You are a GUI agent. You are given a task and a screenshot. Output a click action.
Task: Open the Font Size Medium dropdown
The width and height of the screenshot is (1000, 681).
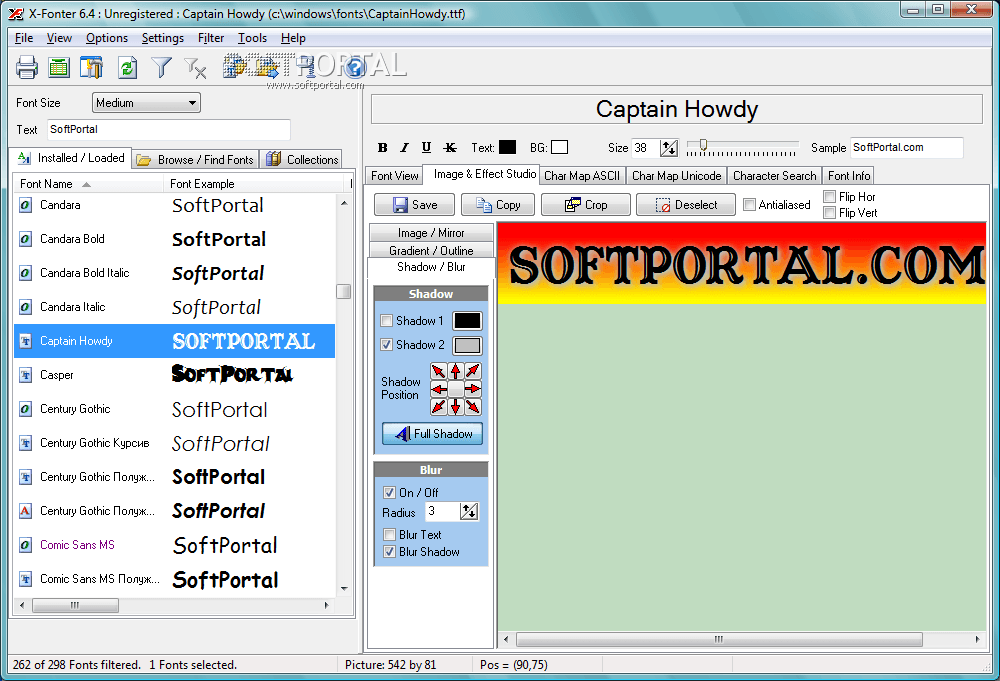[x=147, y=103]
